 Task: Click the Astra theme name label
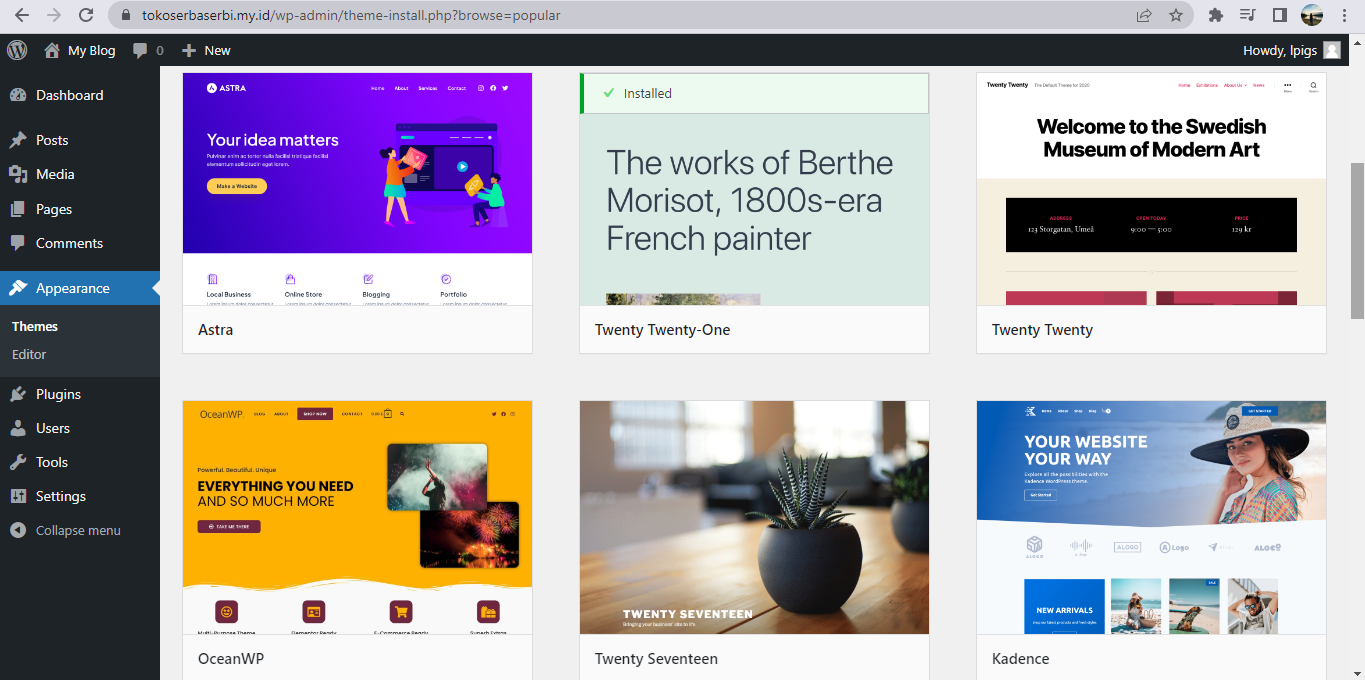[216, 330]
